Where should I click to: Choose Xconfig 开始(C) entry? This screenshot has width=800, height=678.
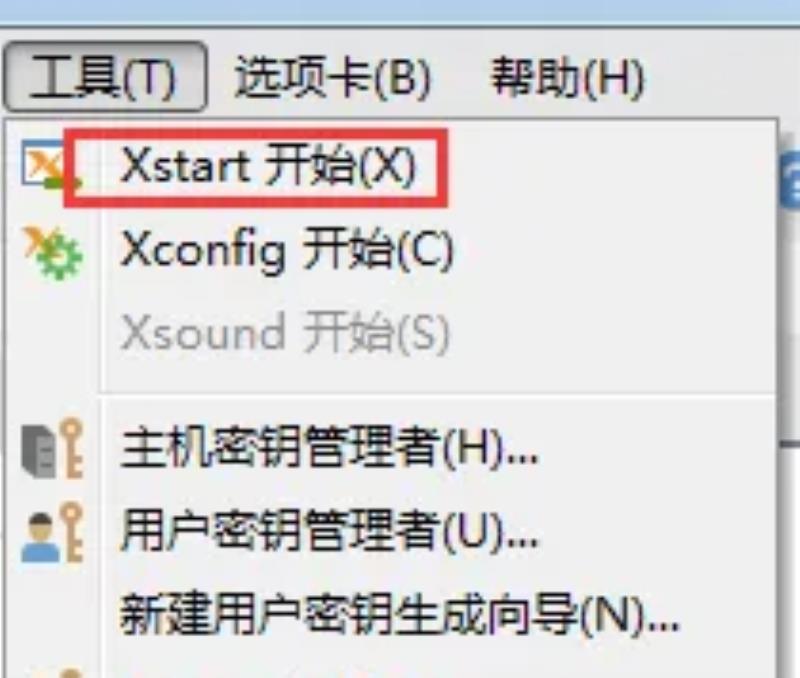tap(287, 250)
